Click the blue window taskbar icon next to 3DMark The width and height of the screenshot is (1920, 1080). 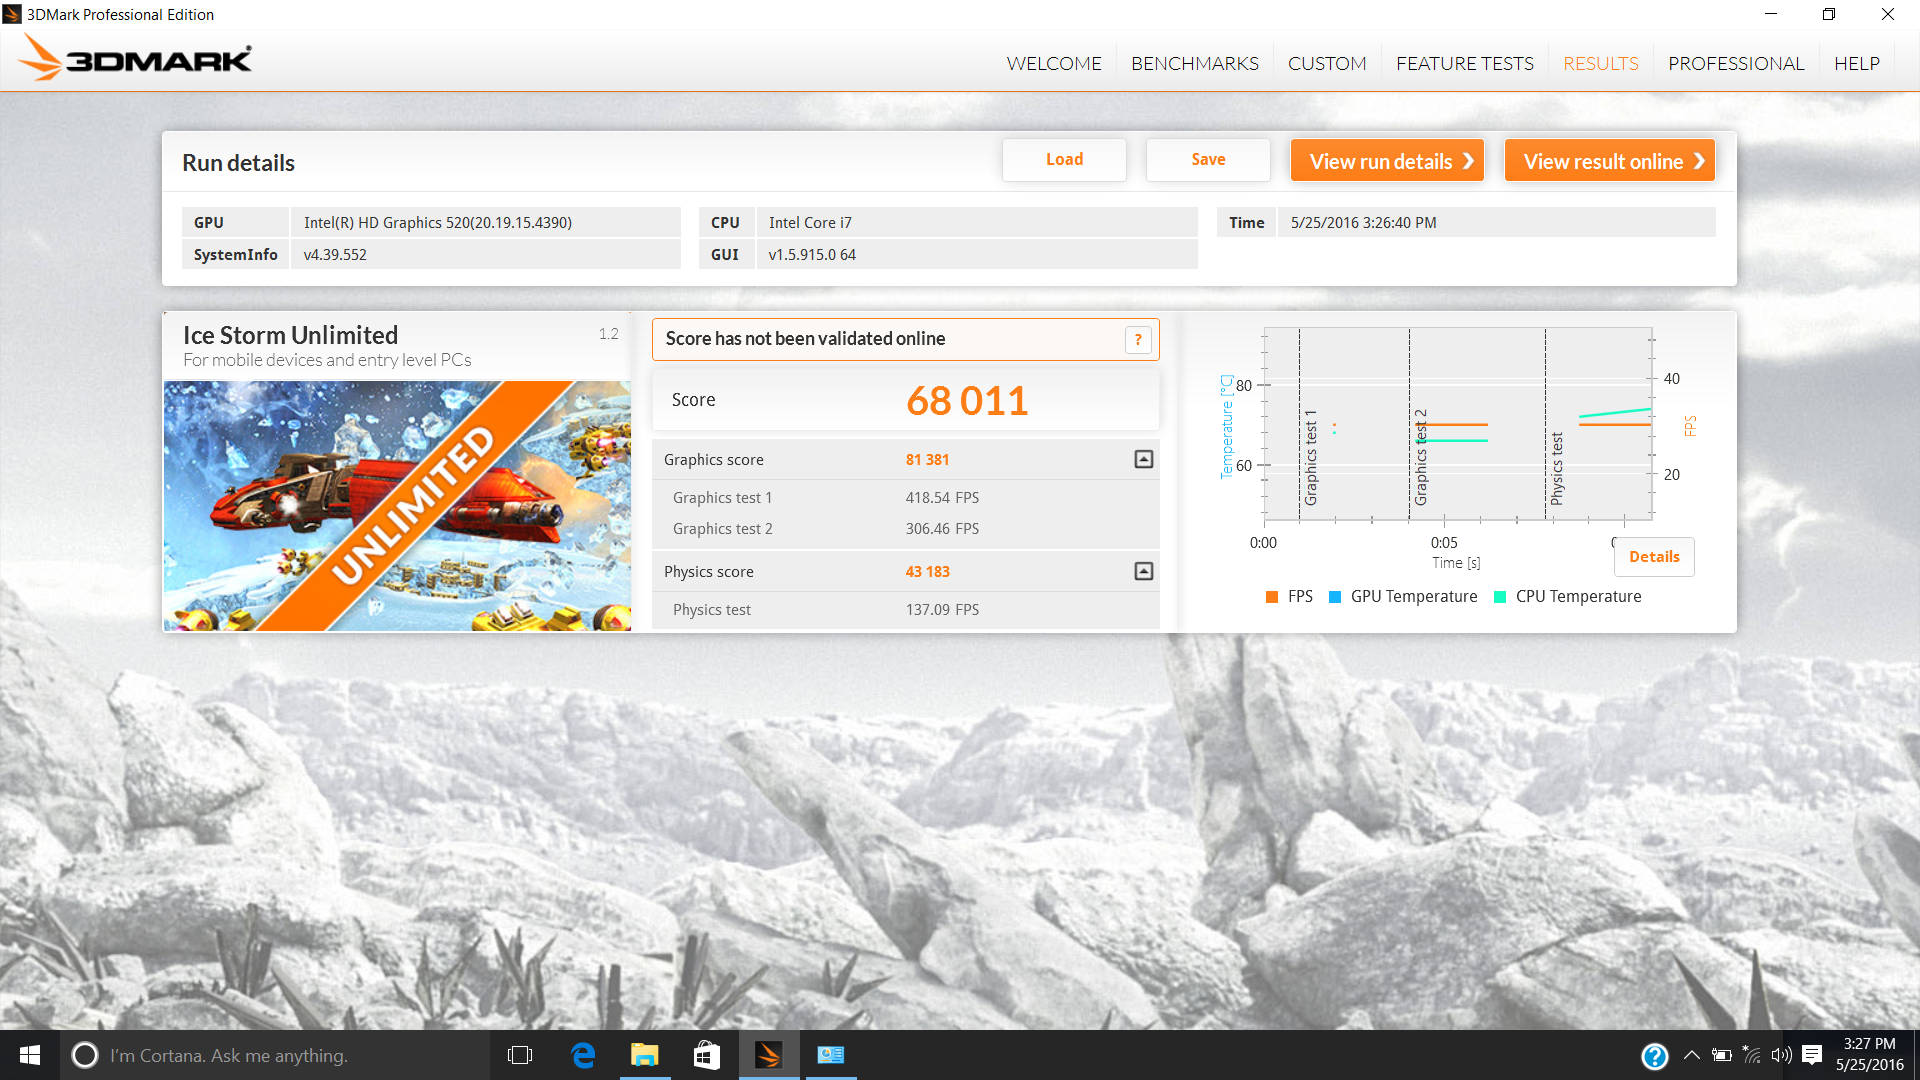click(831, 1055)
